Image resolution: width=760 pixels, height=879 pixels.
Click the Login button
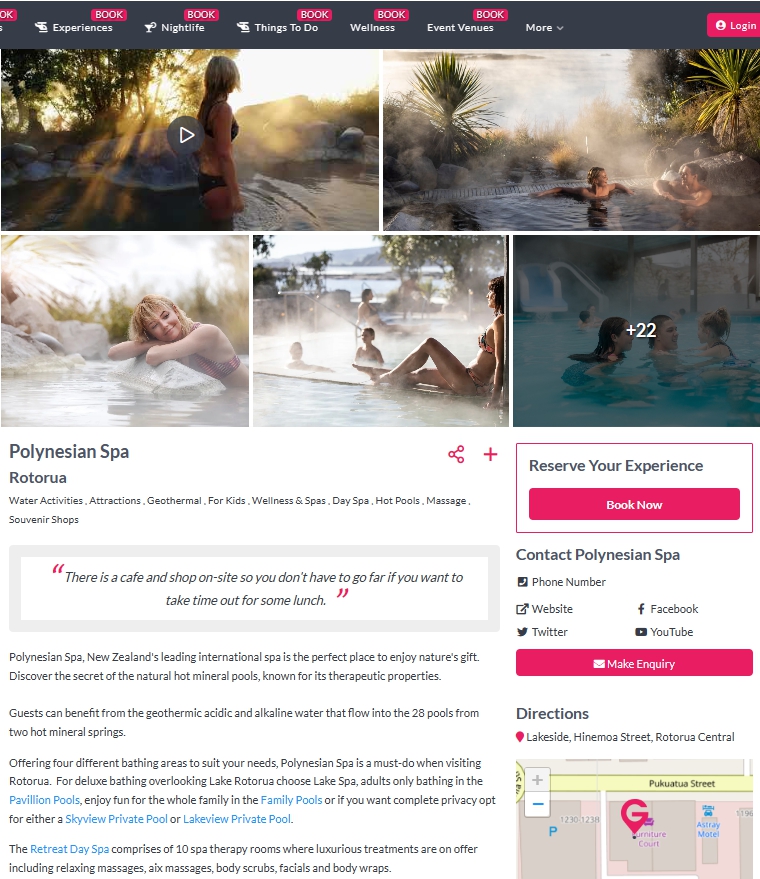(736, 25)
